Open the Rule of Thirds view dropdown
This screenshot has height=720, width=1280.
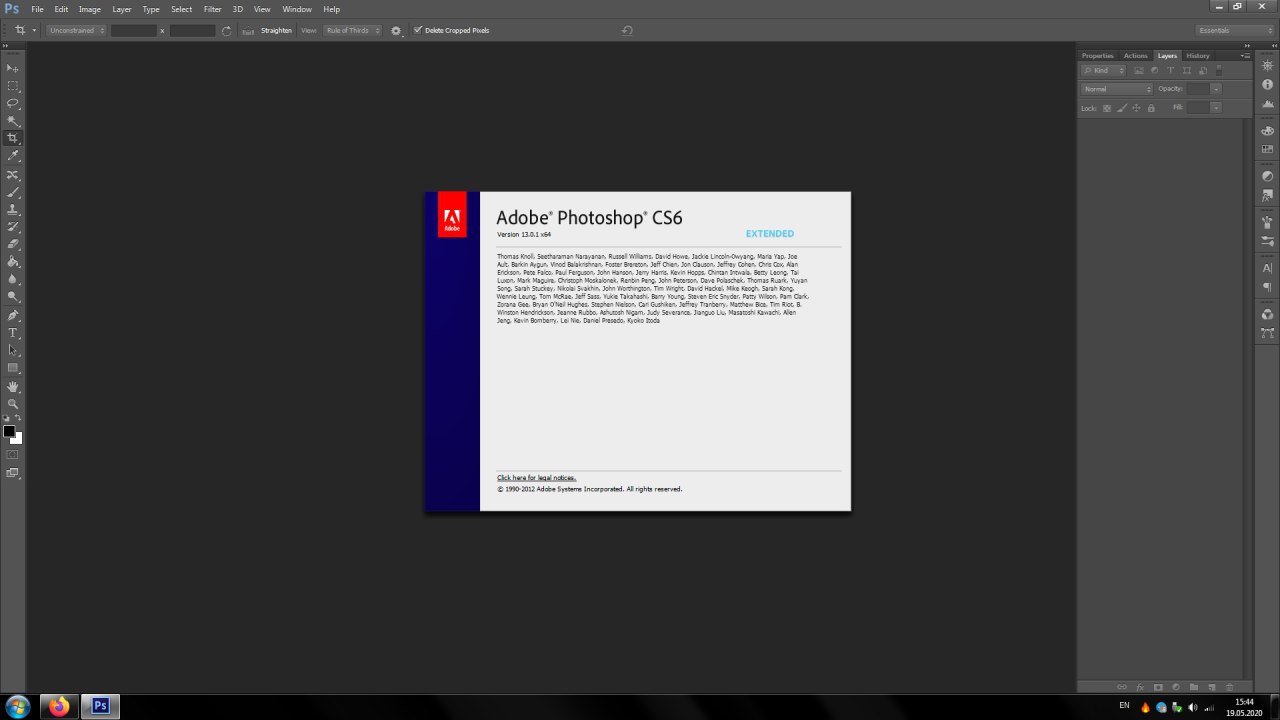click(x=352, y=31)
